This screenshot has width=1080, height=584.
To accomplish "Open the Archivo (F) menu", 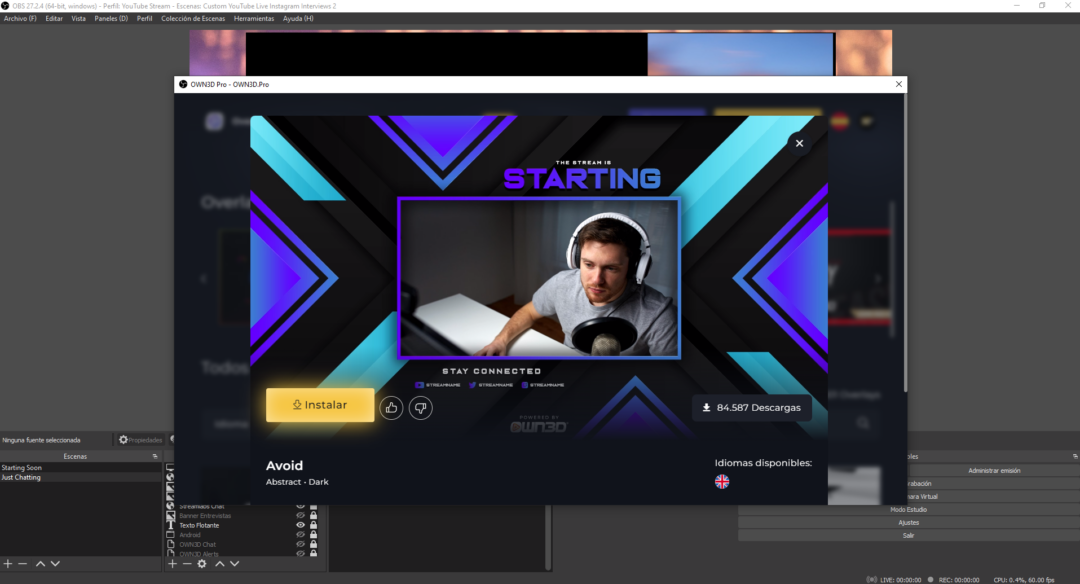I will point(20,19).
